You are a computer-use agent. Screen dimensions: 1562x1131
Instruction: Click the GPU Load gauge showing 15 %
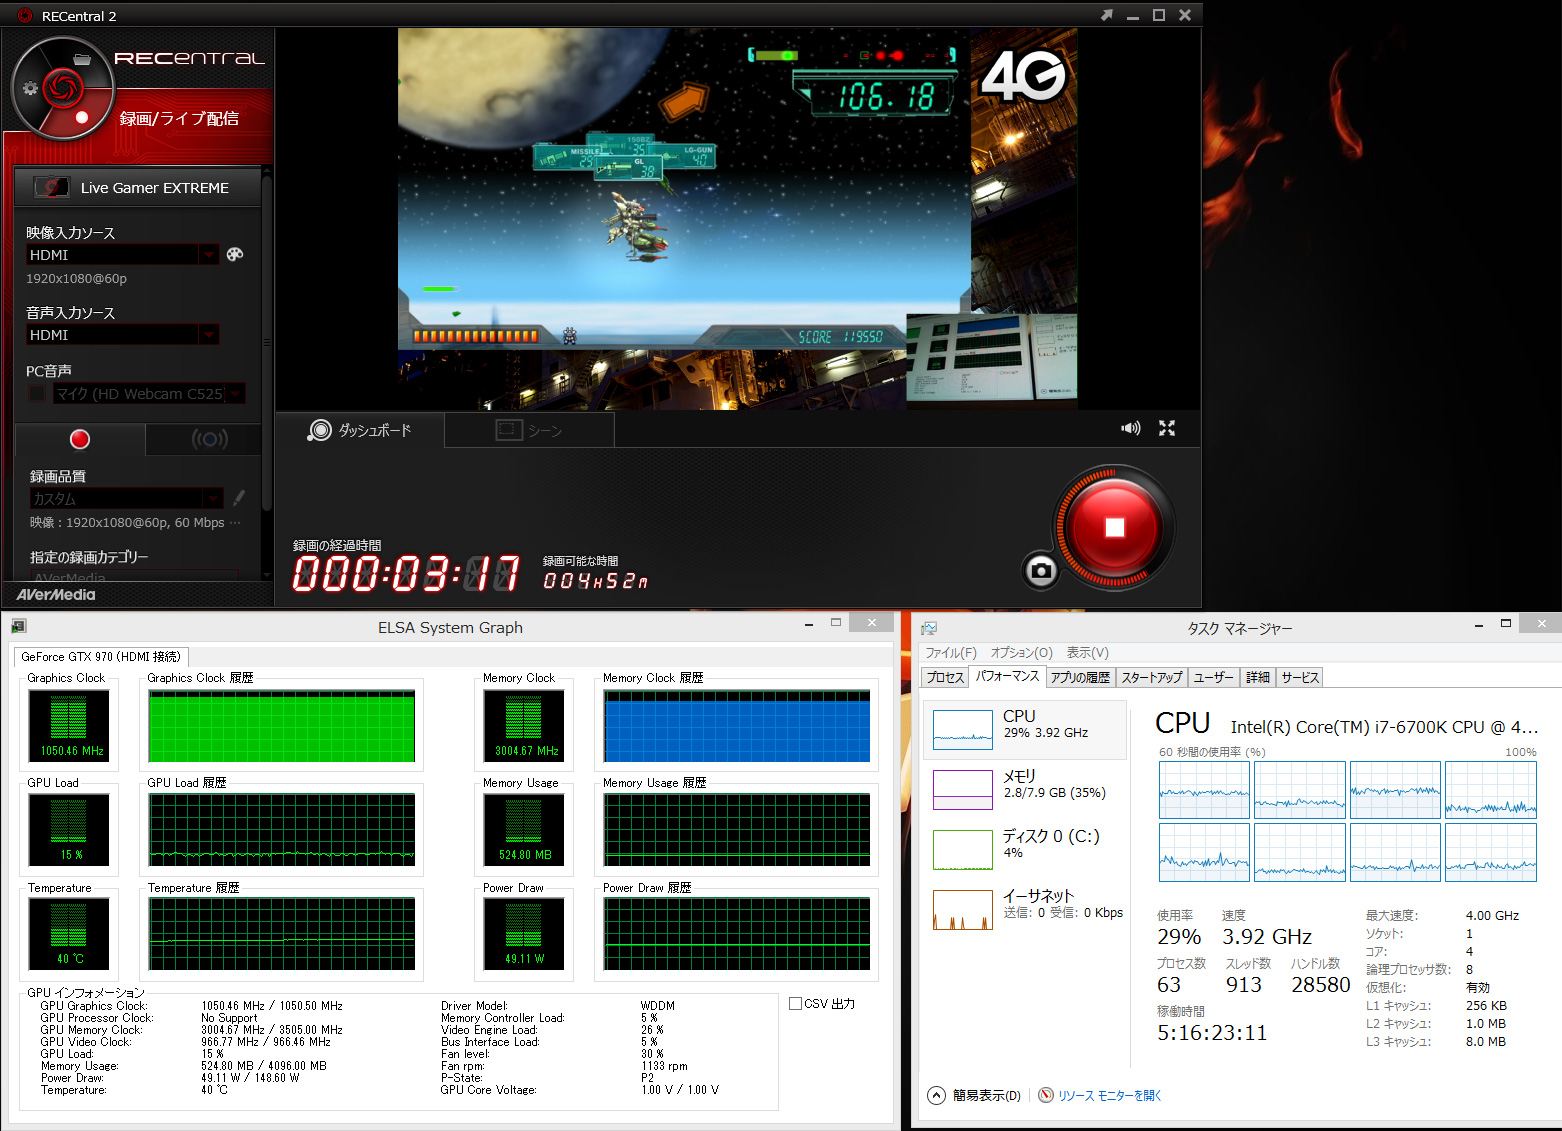tap(68, 829)
